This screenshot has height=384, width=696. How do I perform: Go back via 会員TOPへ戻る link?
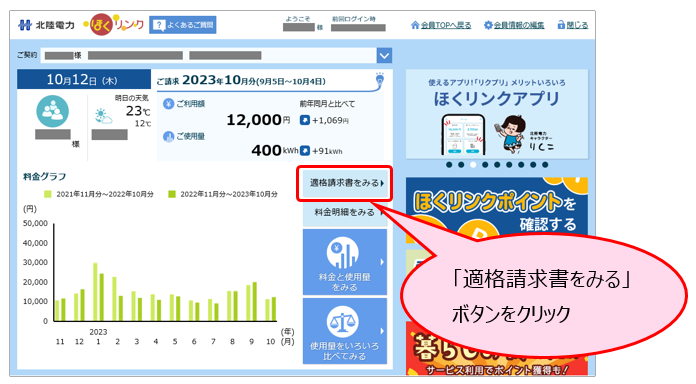click(441, 25)
